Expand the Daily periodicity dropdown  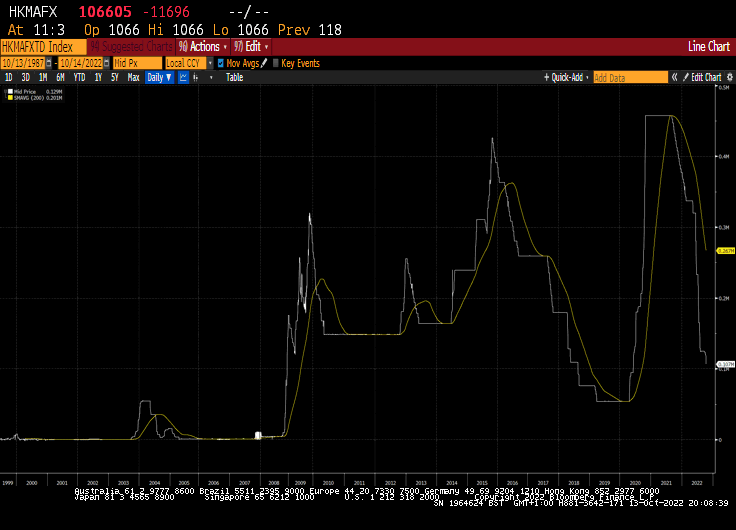click(160, 77)
